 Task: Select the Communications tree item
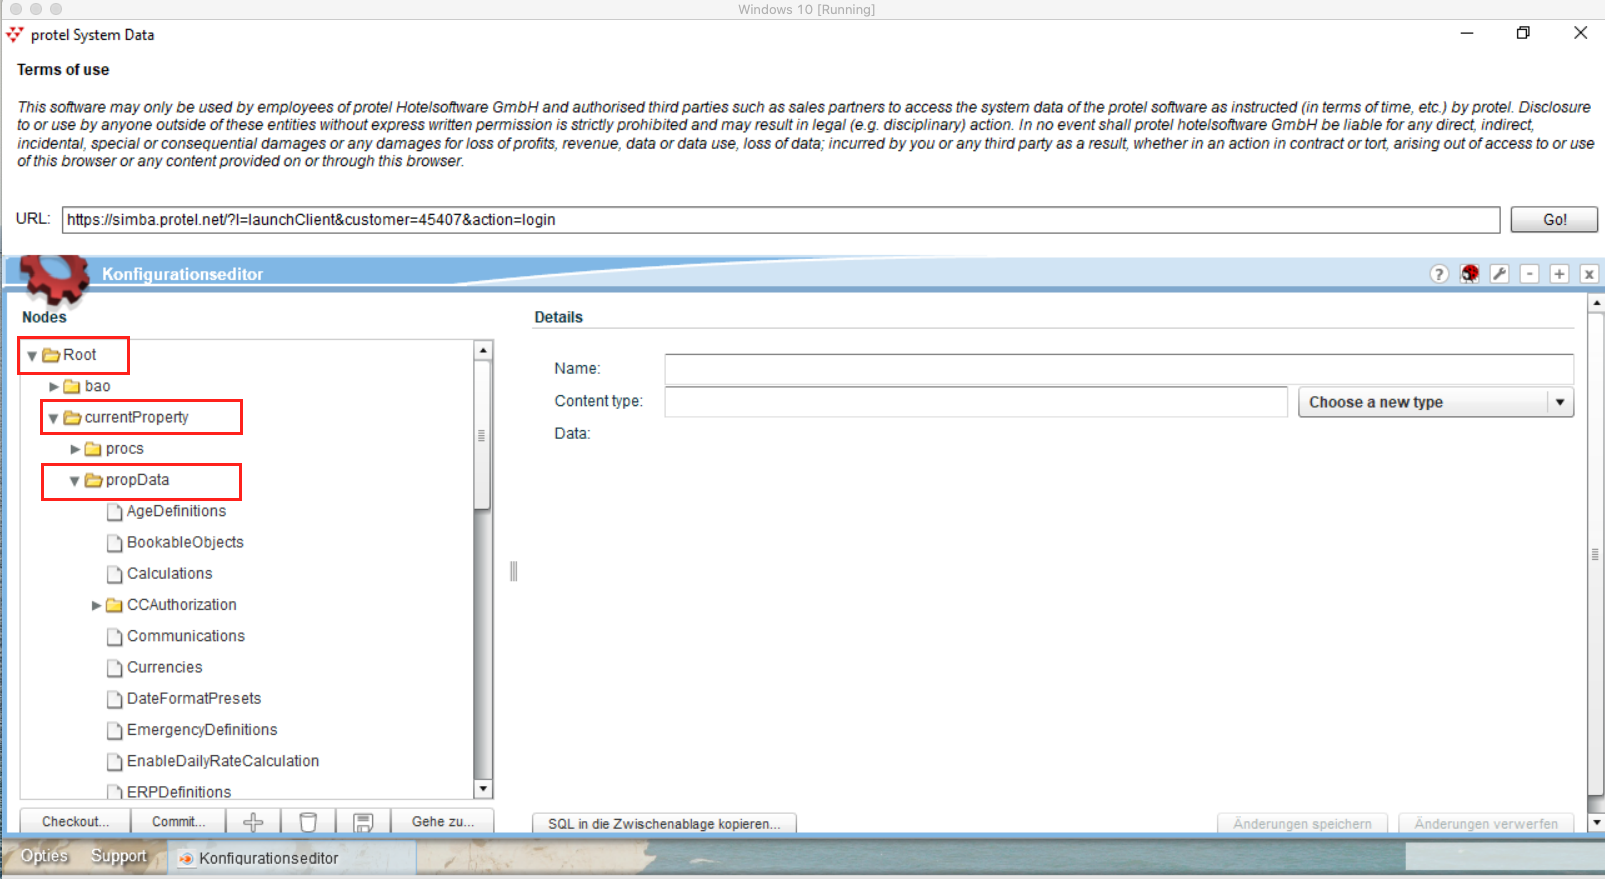185,636
